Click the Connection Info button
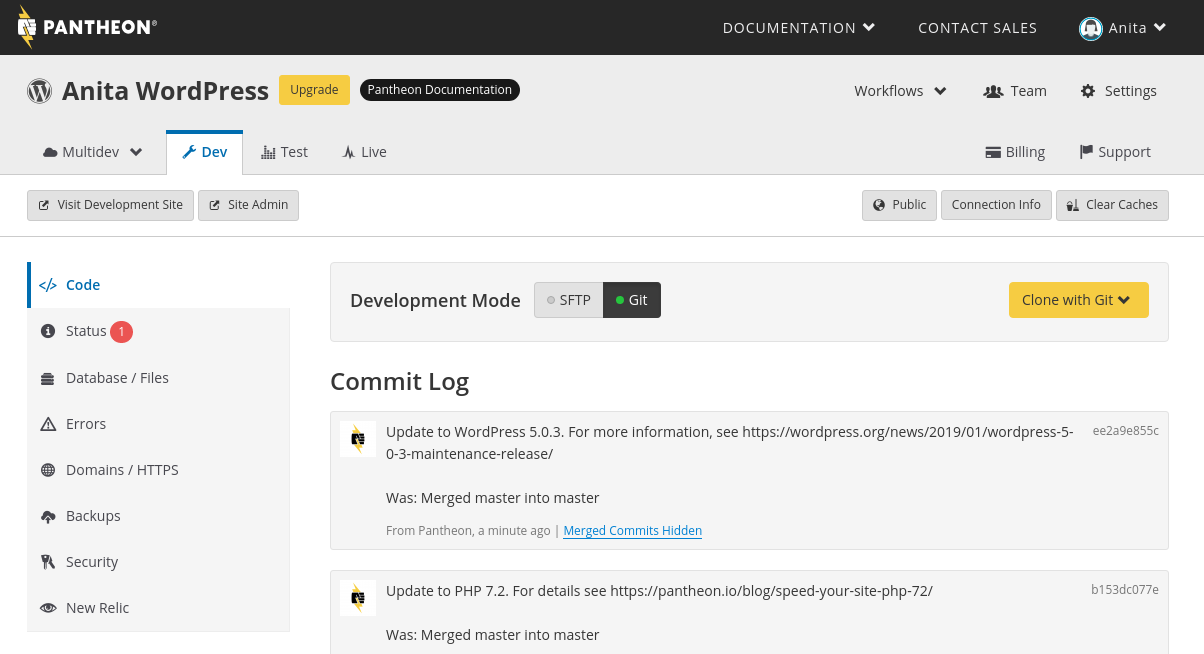 [x=996, y=205]
